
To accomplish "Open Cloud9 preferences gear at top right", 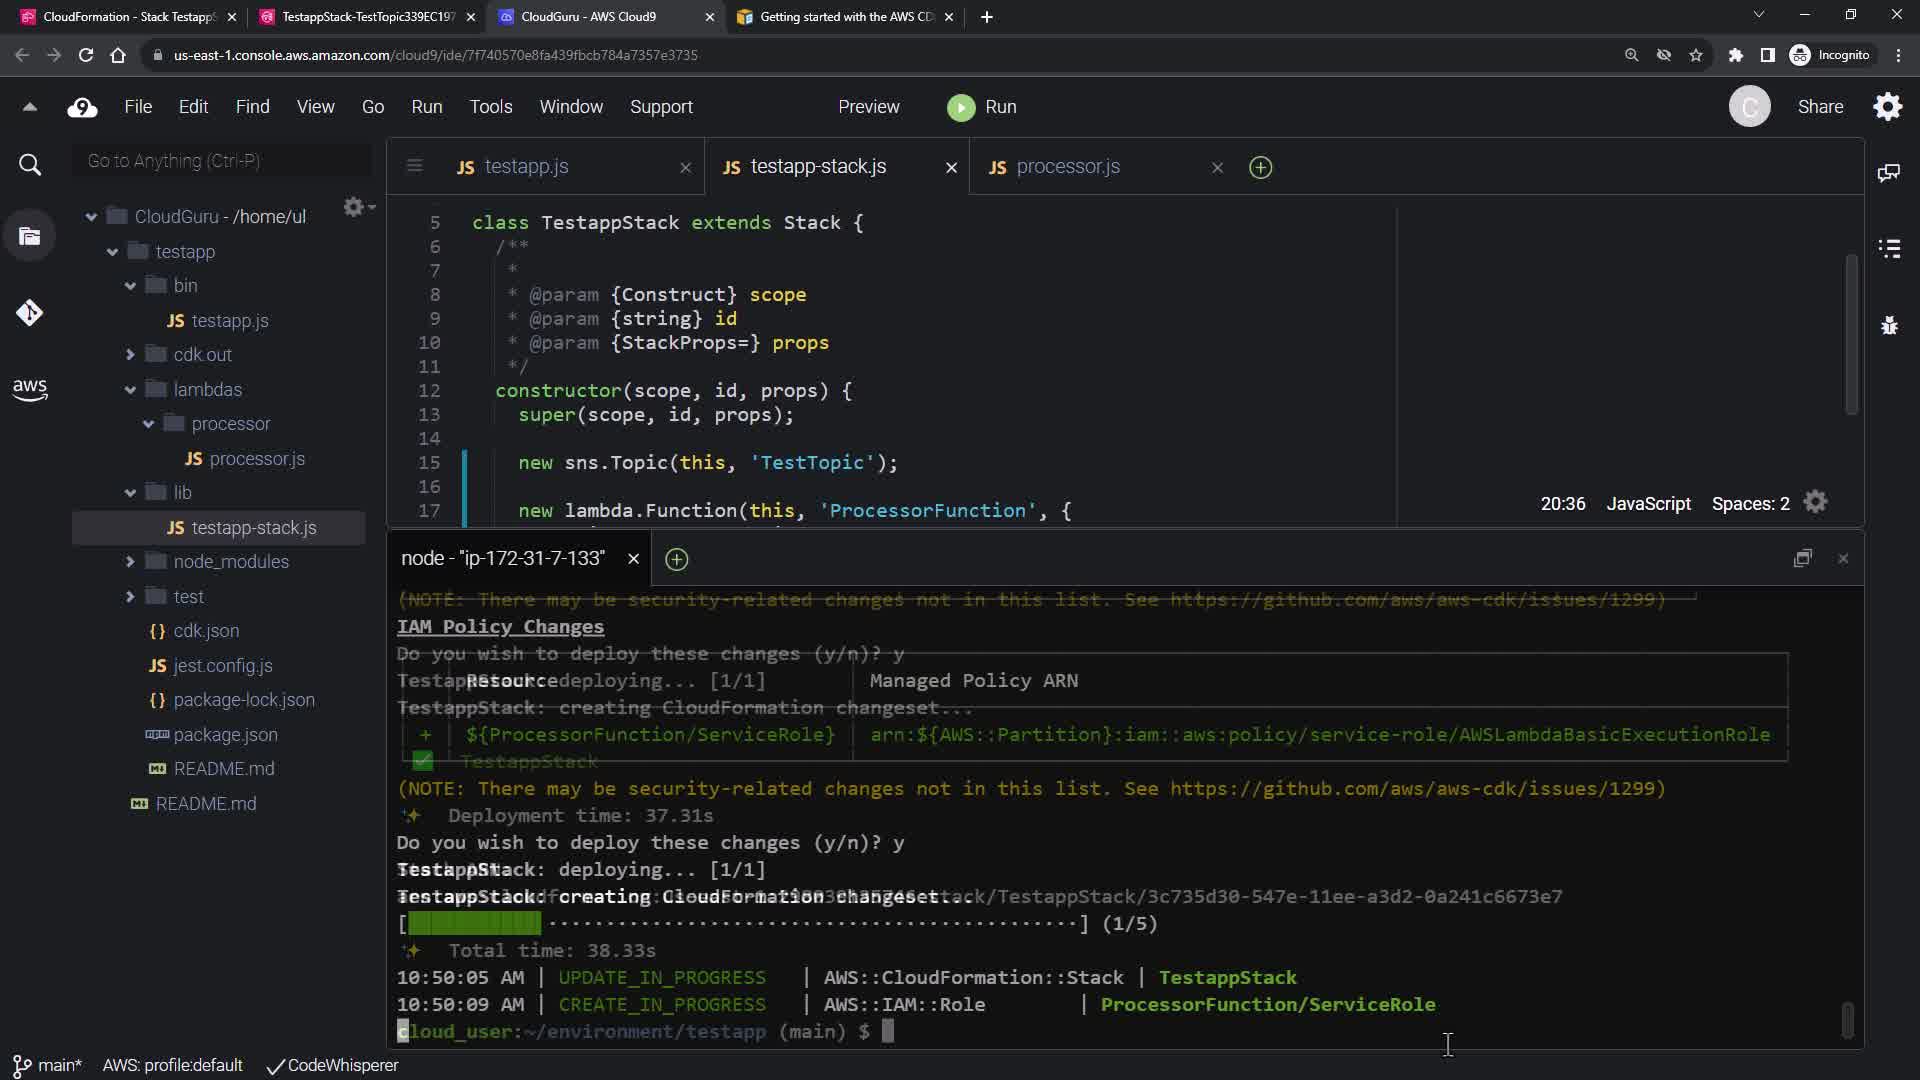I will [x=1887, y=107].
